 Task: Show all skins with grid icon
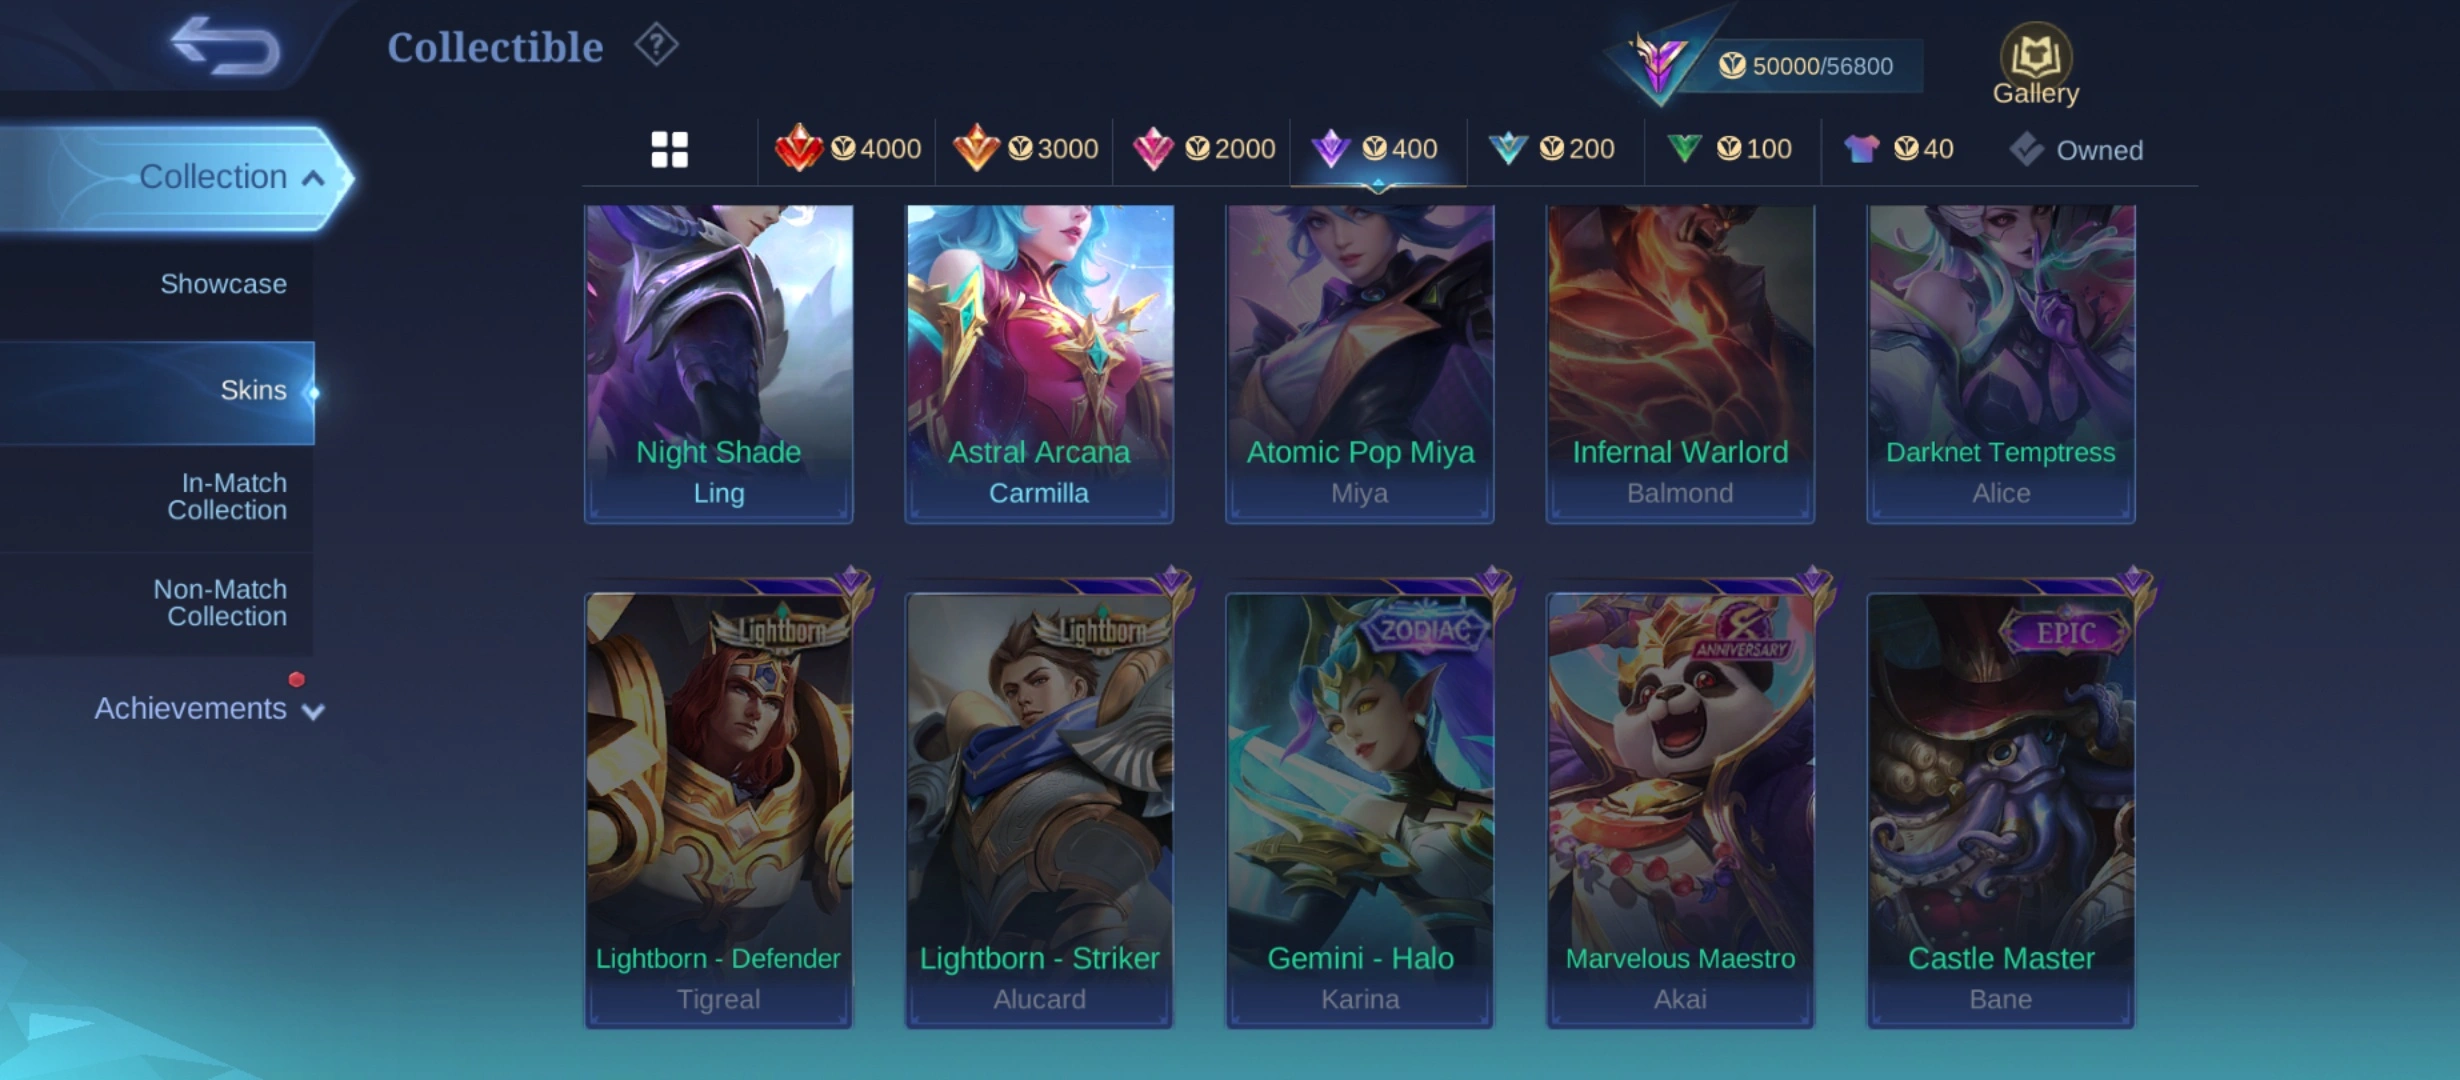[669, 150]
